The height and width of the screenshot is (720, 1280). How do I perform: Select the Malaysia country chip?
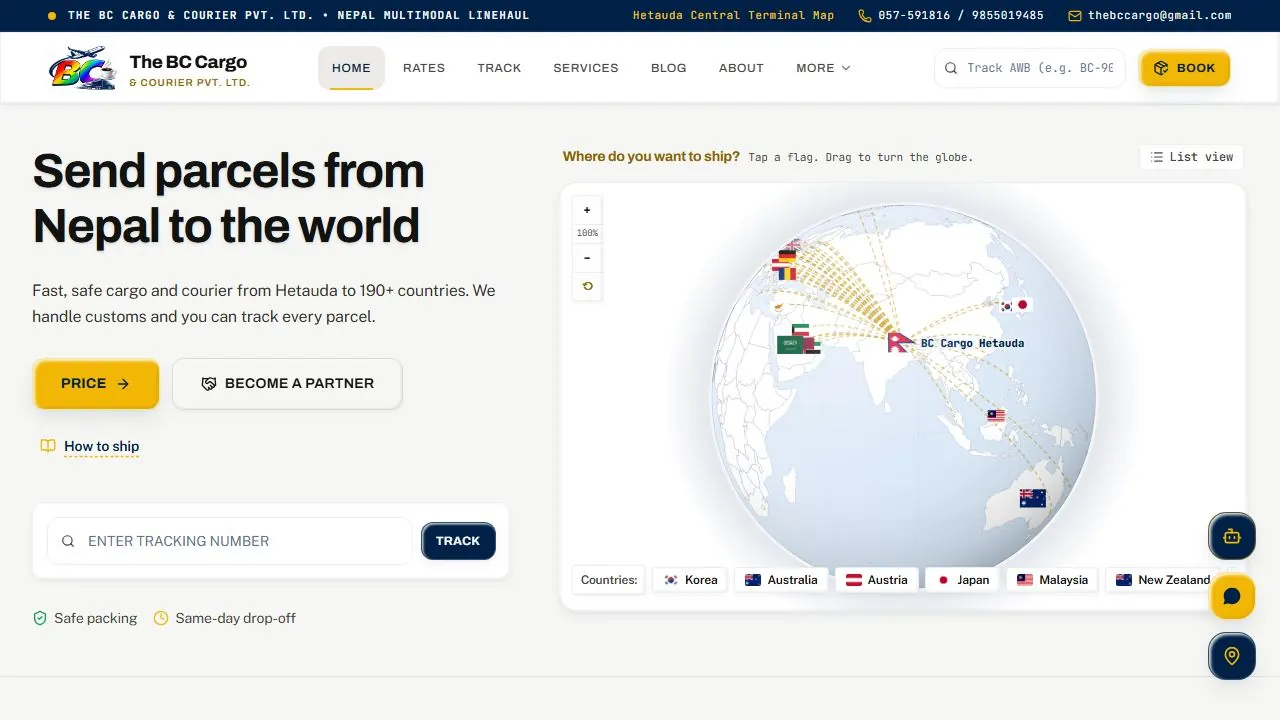(1052, 580)
